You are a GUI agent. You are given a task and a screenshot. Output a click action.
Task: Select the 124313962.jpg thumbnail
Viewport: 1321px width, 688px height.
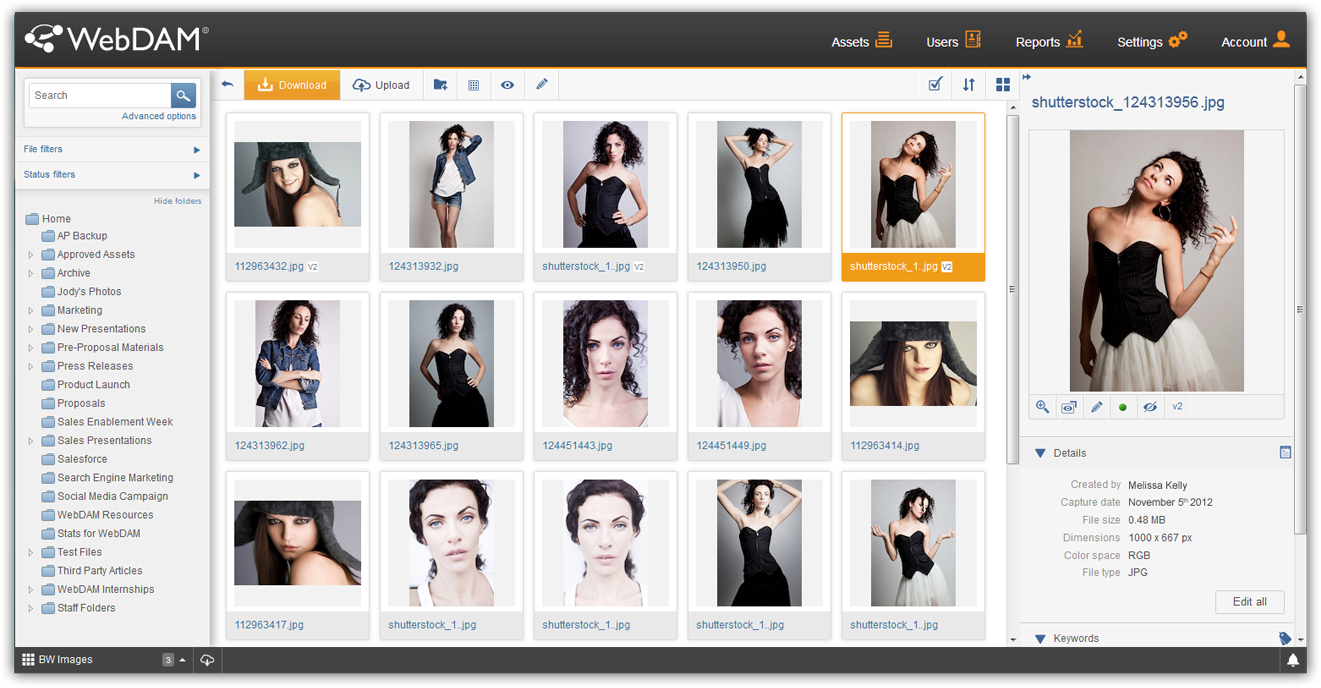(x=298, y=364)
